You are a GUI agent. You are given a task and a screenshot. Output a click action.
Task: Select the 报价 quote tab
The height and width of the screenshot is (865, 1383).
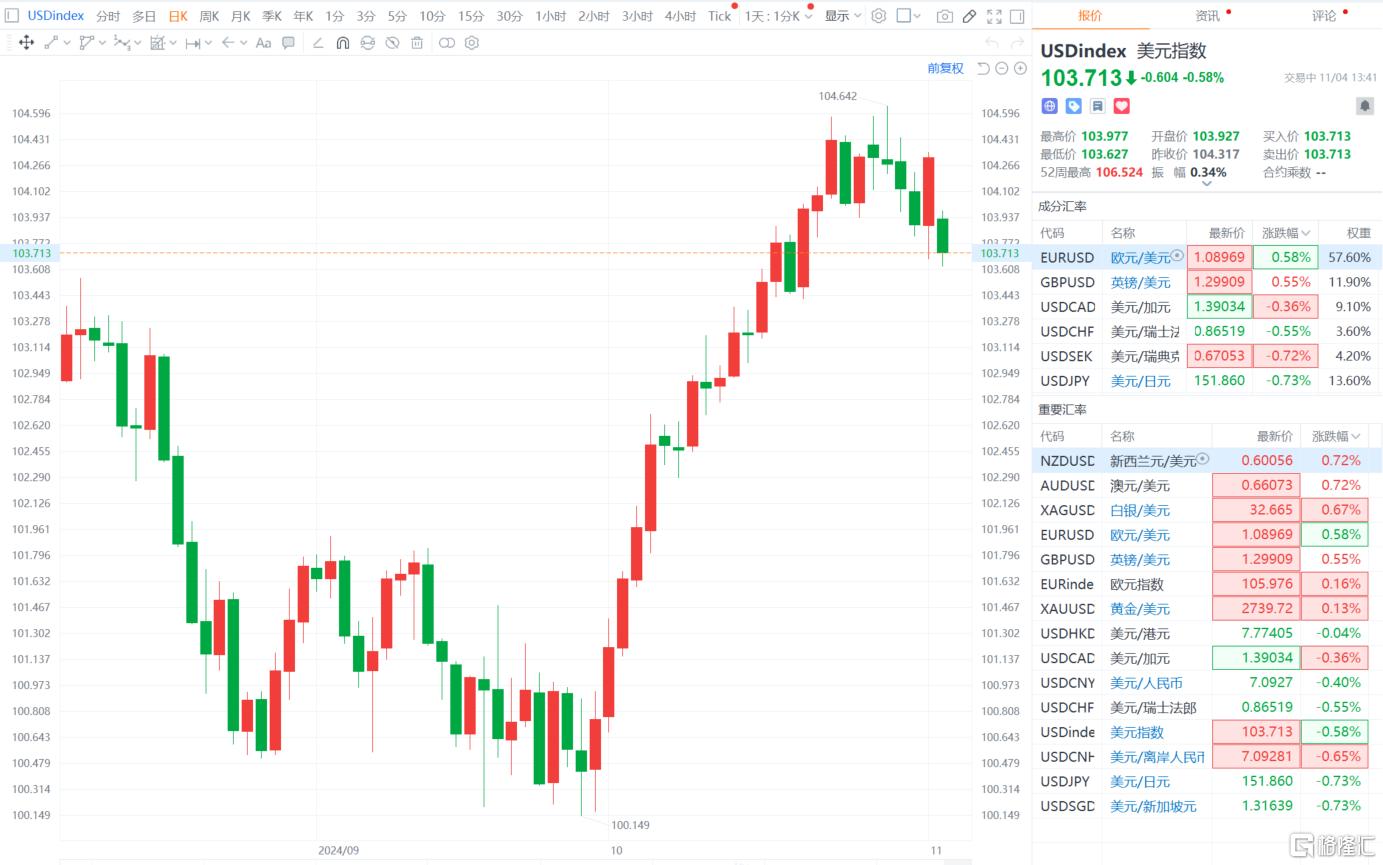[1091, 16]
